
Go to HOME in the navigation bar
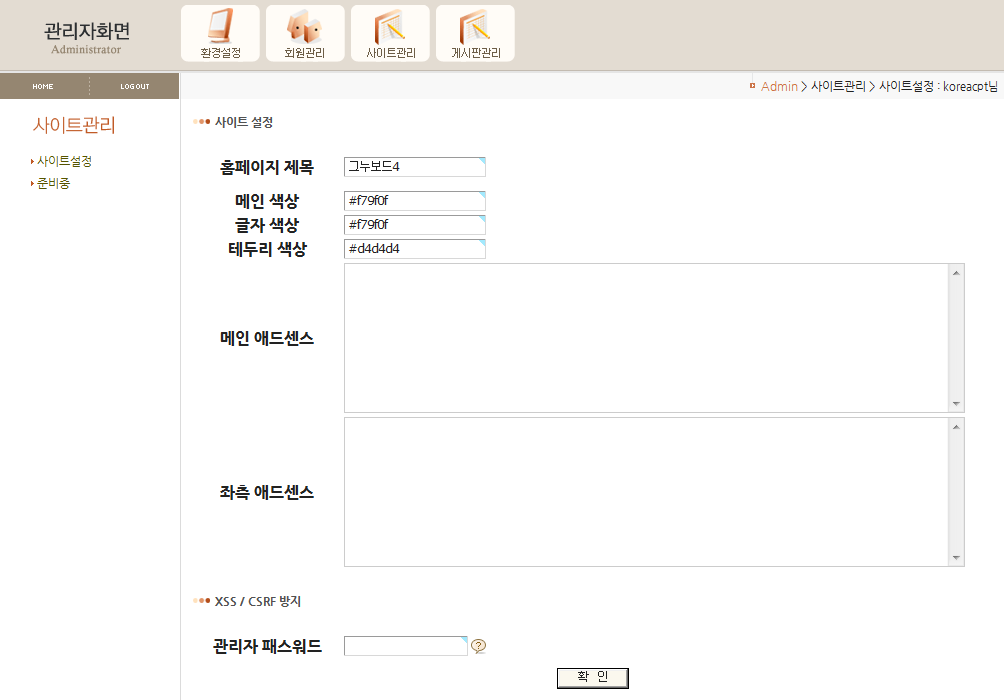click(x=43, y=87)
